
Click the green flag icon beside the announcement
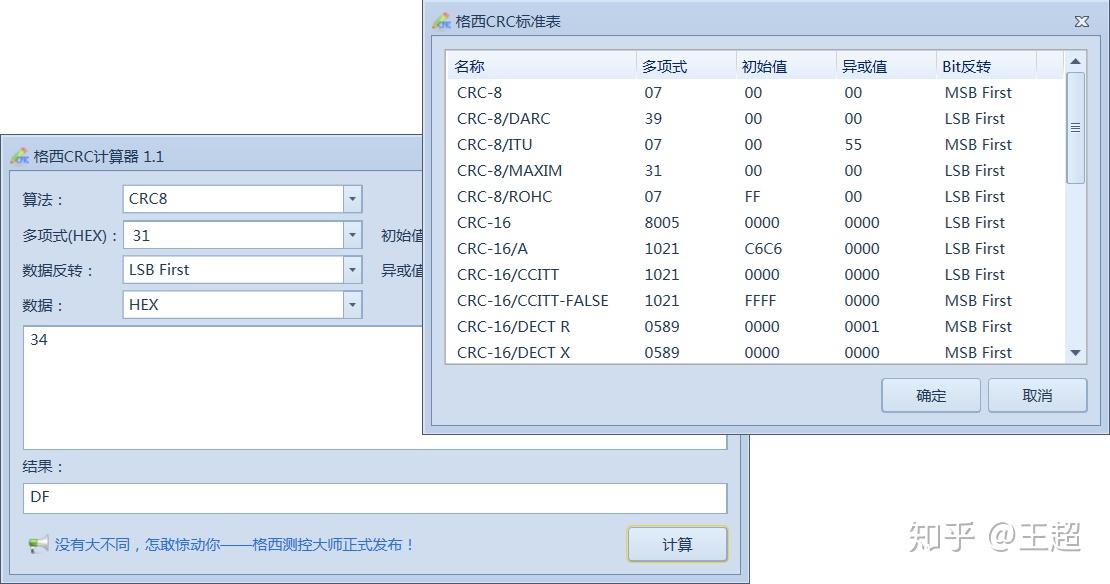point(37,543)
